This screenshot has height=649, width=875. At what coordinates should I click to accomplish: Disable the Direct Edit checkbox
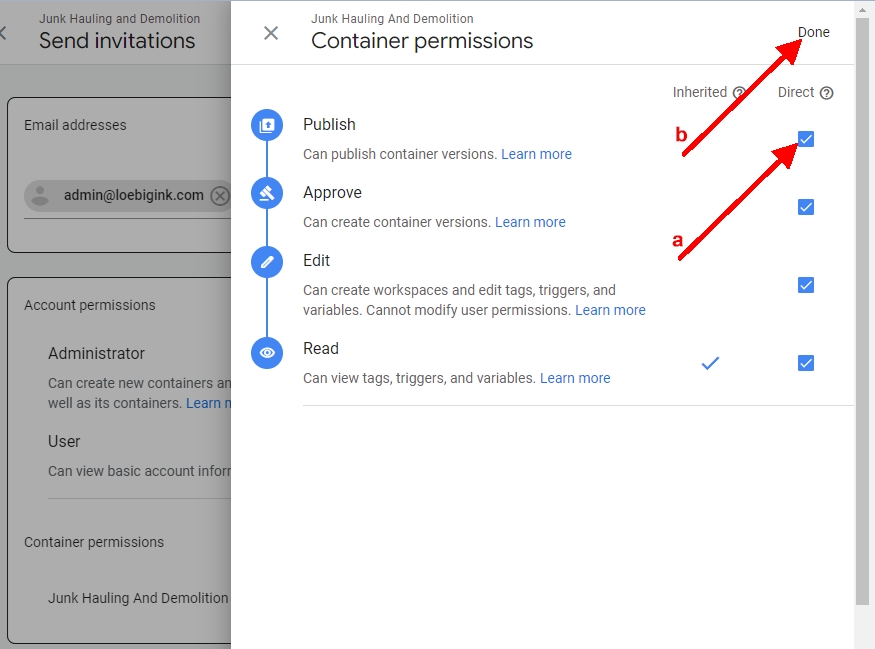pyautogui.click(x=806, y=285)
